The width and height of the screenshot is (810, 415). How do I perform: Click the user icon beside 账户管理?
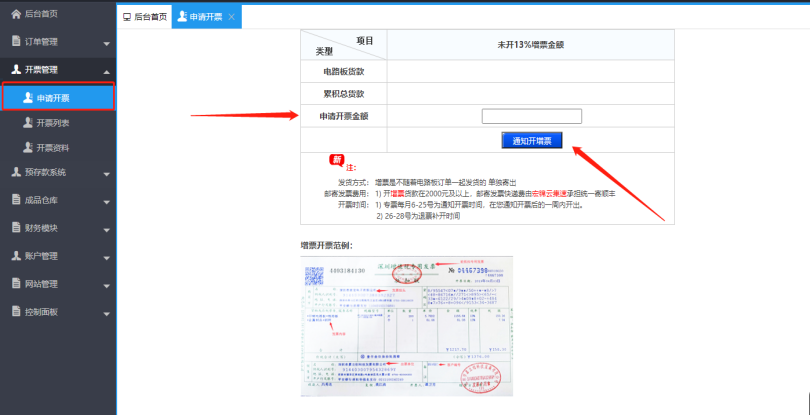pos(16,256)
